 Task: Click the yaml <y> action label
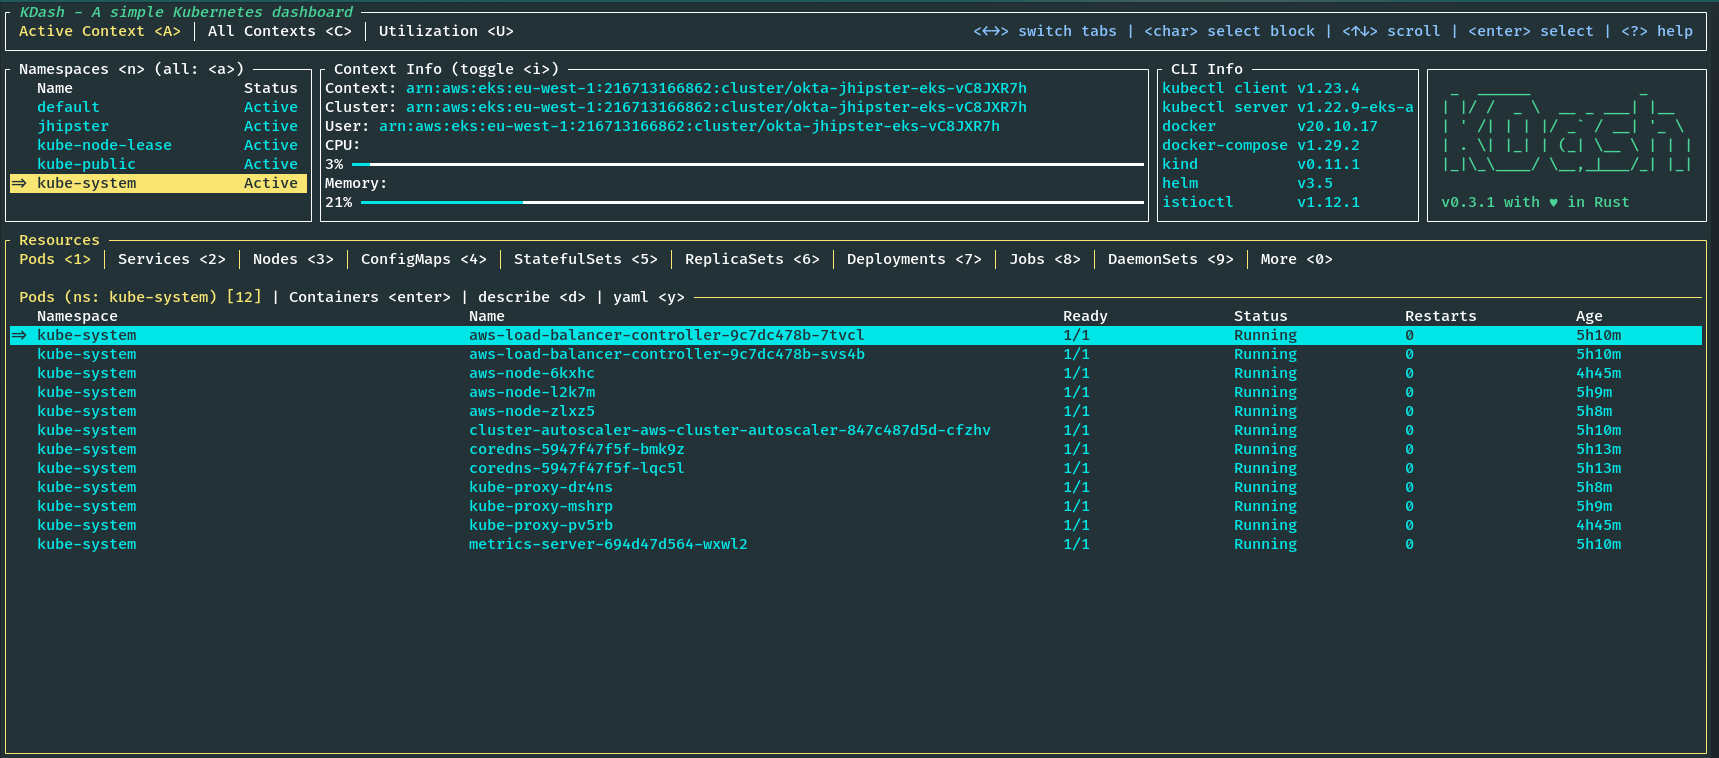click(648, 297)
